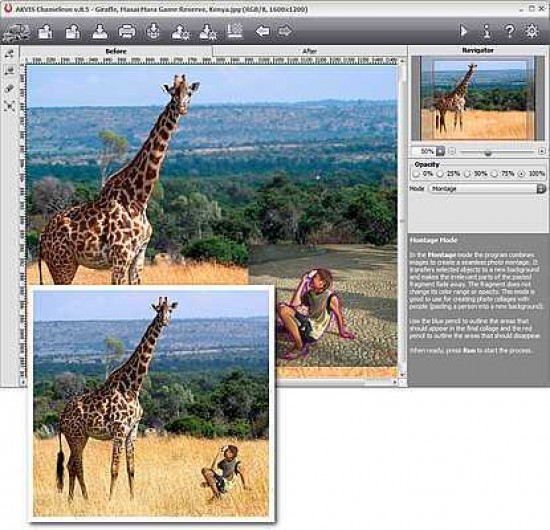550x530 pixels.
Task: Click the undo left arrow icon
Action: 262,31
